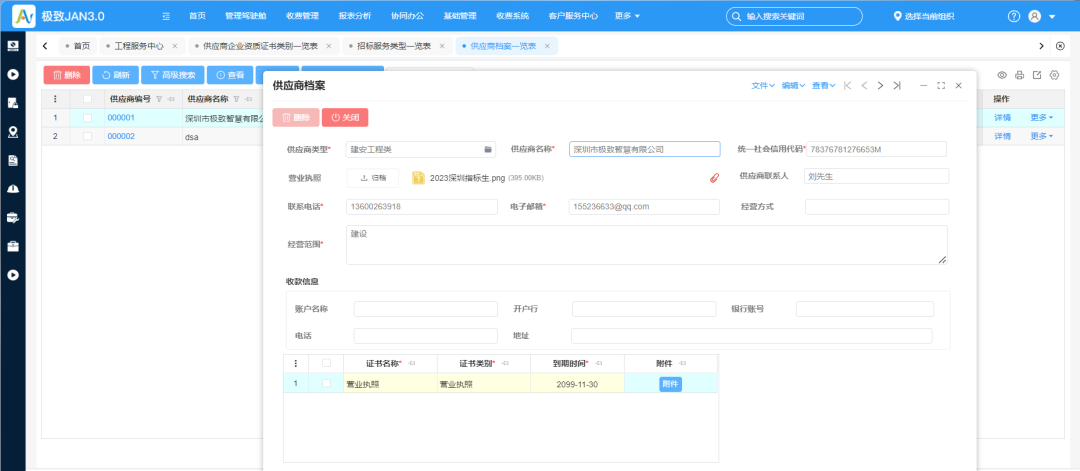1080x471 pixels.
Task: Click the 经营范围 text area
Action: [x=647, y=244]
